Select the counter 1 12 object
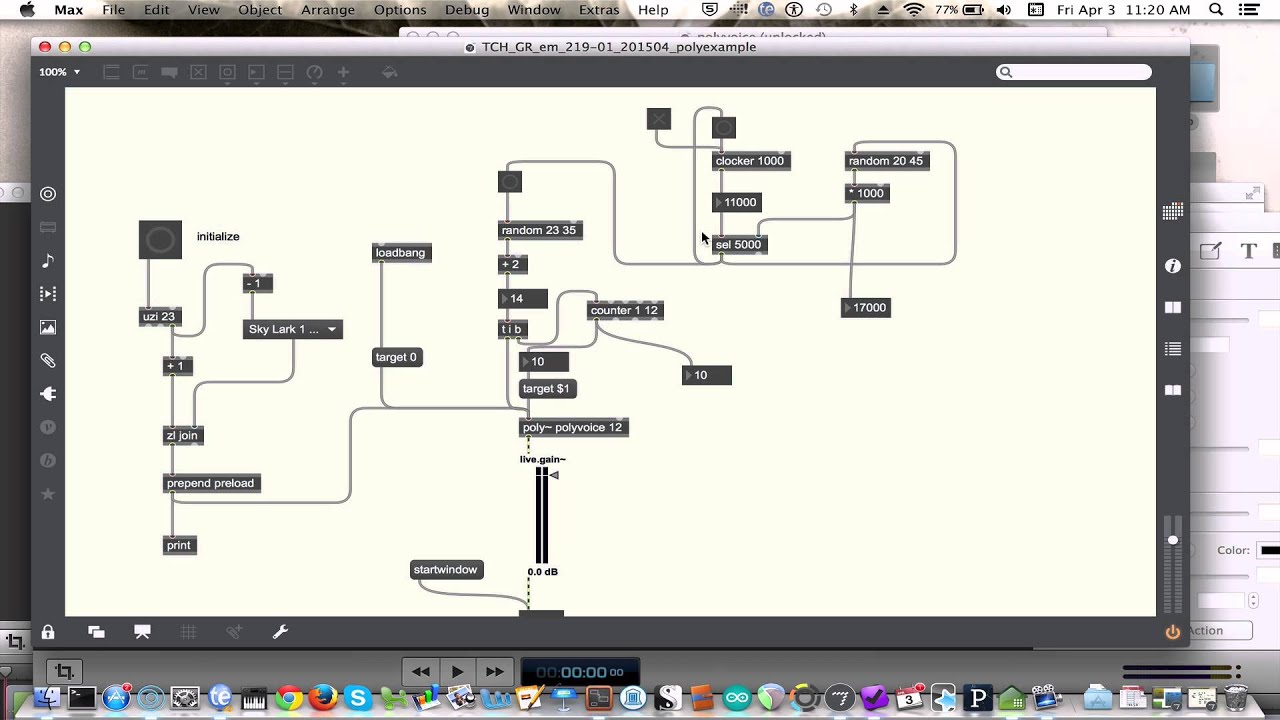The image size is (1280, 720). [624, 310]
